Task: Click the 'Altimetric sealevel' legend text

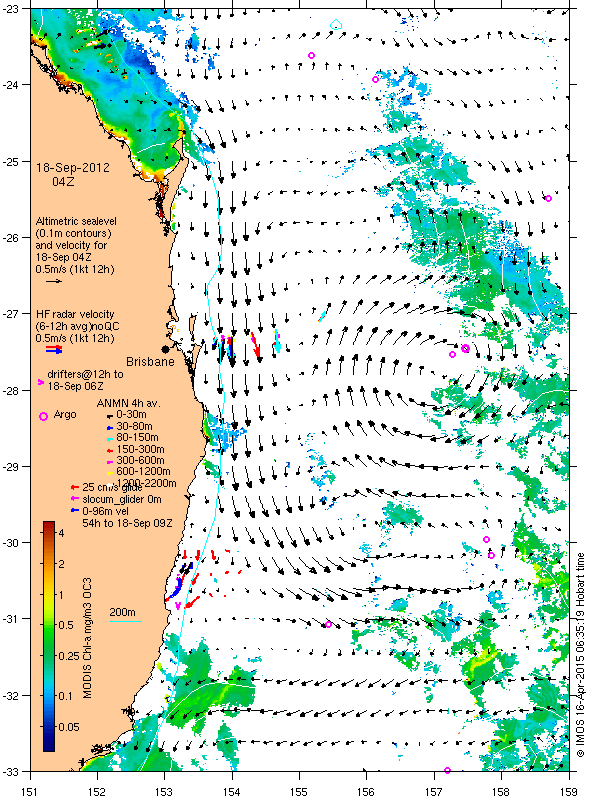Action: pos(76,221)
